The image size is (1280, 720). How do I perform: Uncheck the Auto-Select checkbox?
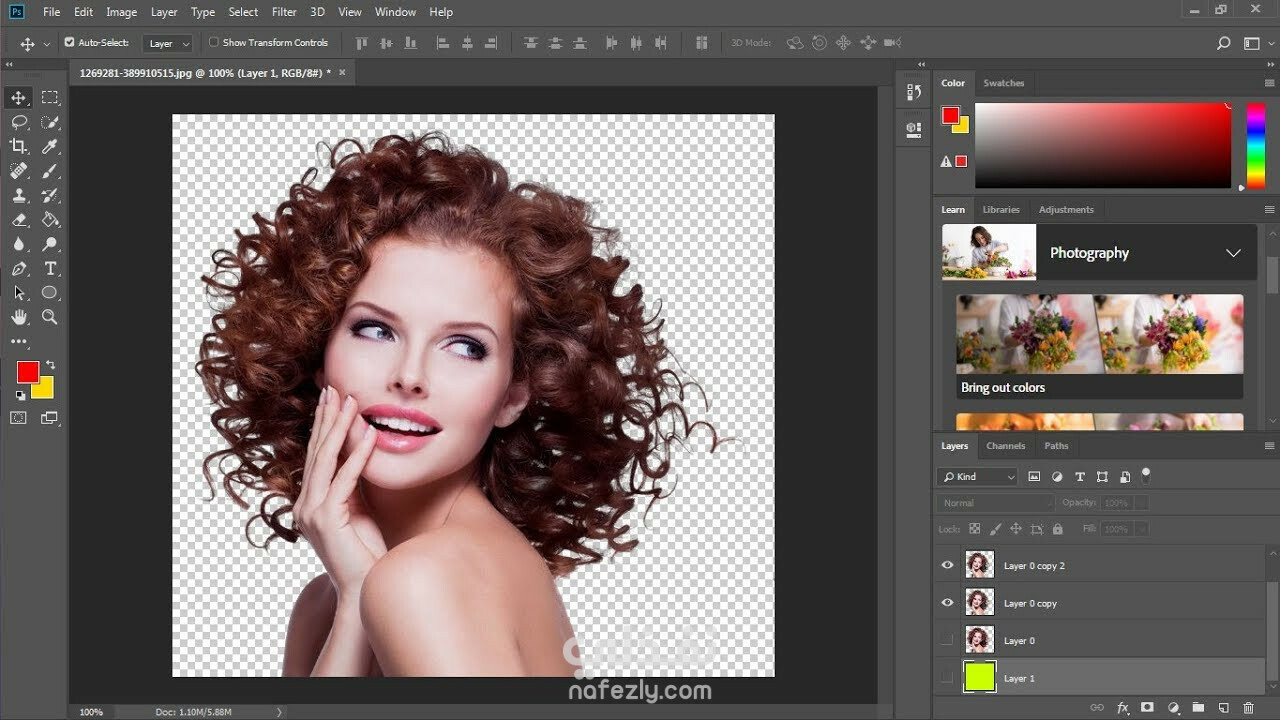click(70, 43)
